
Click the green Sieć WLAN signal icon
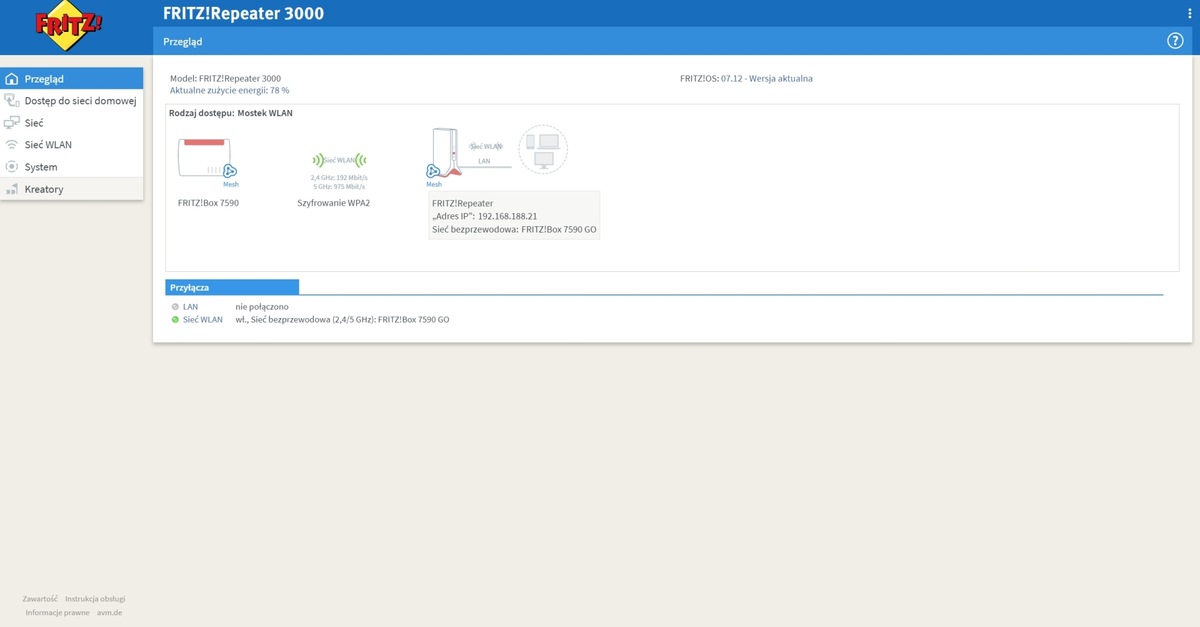point(340,160)
